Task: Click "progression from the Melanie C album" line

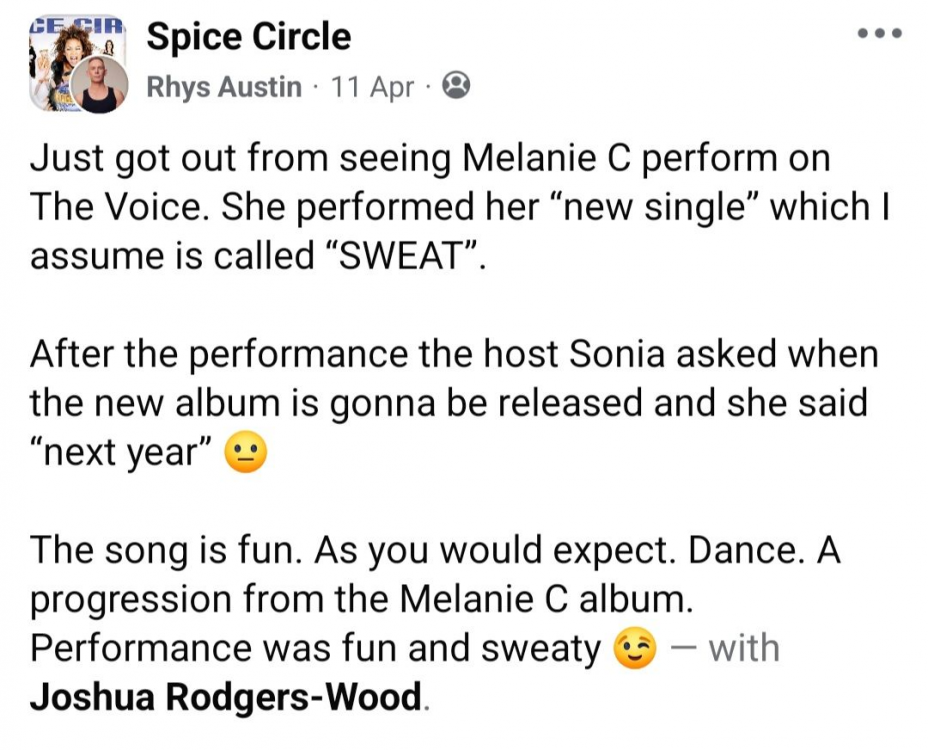Action: (361, 599)
